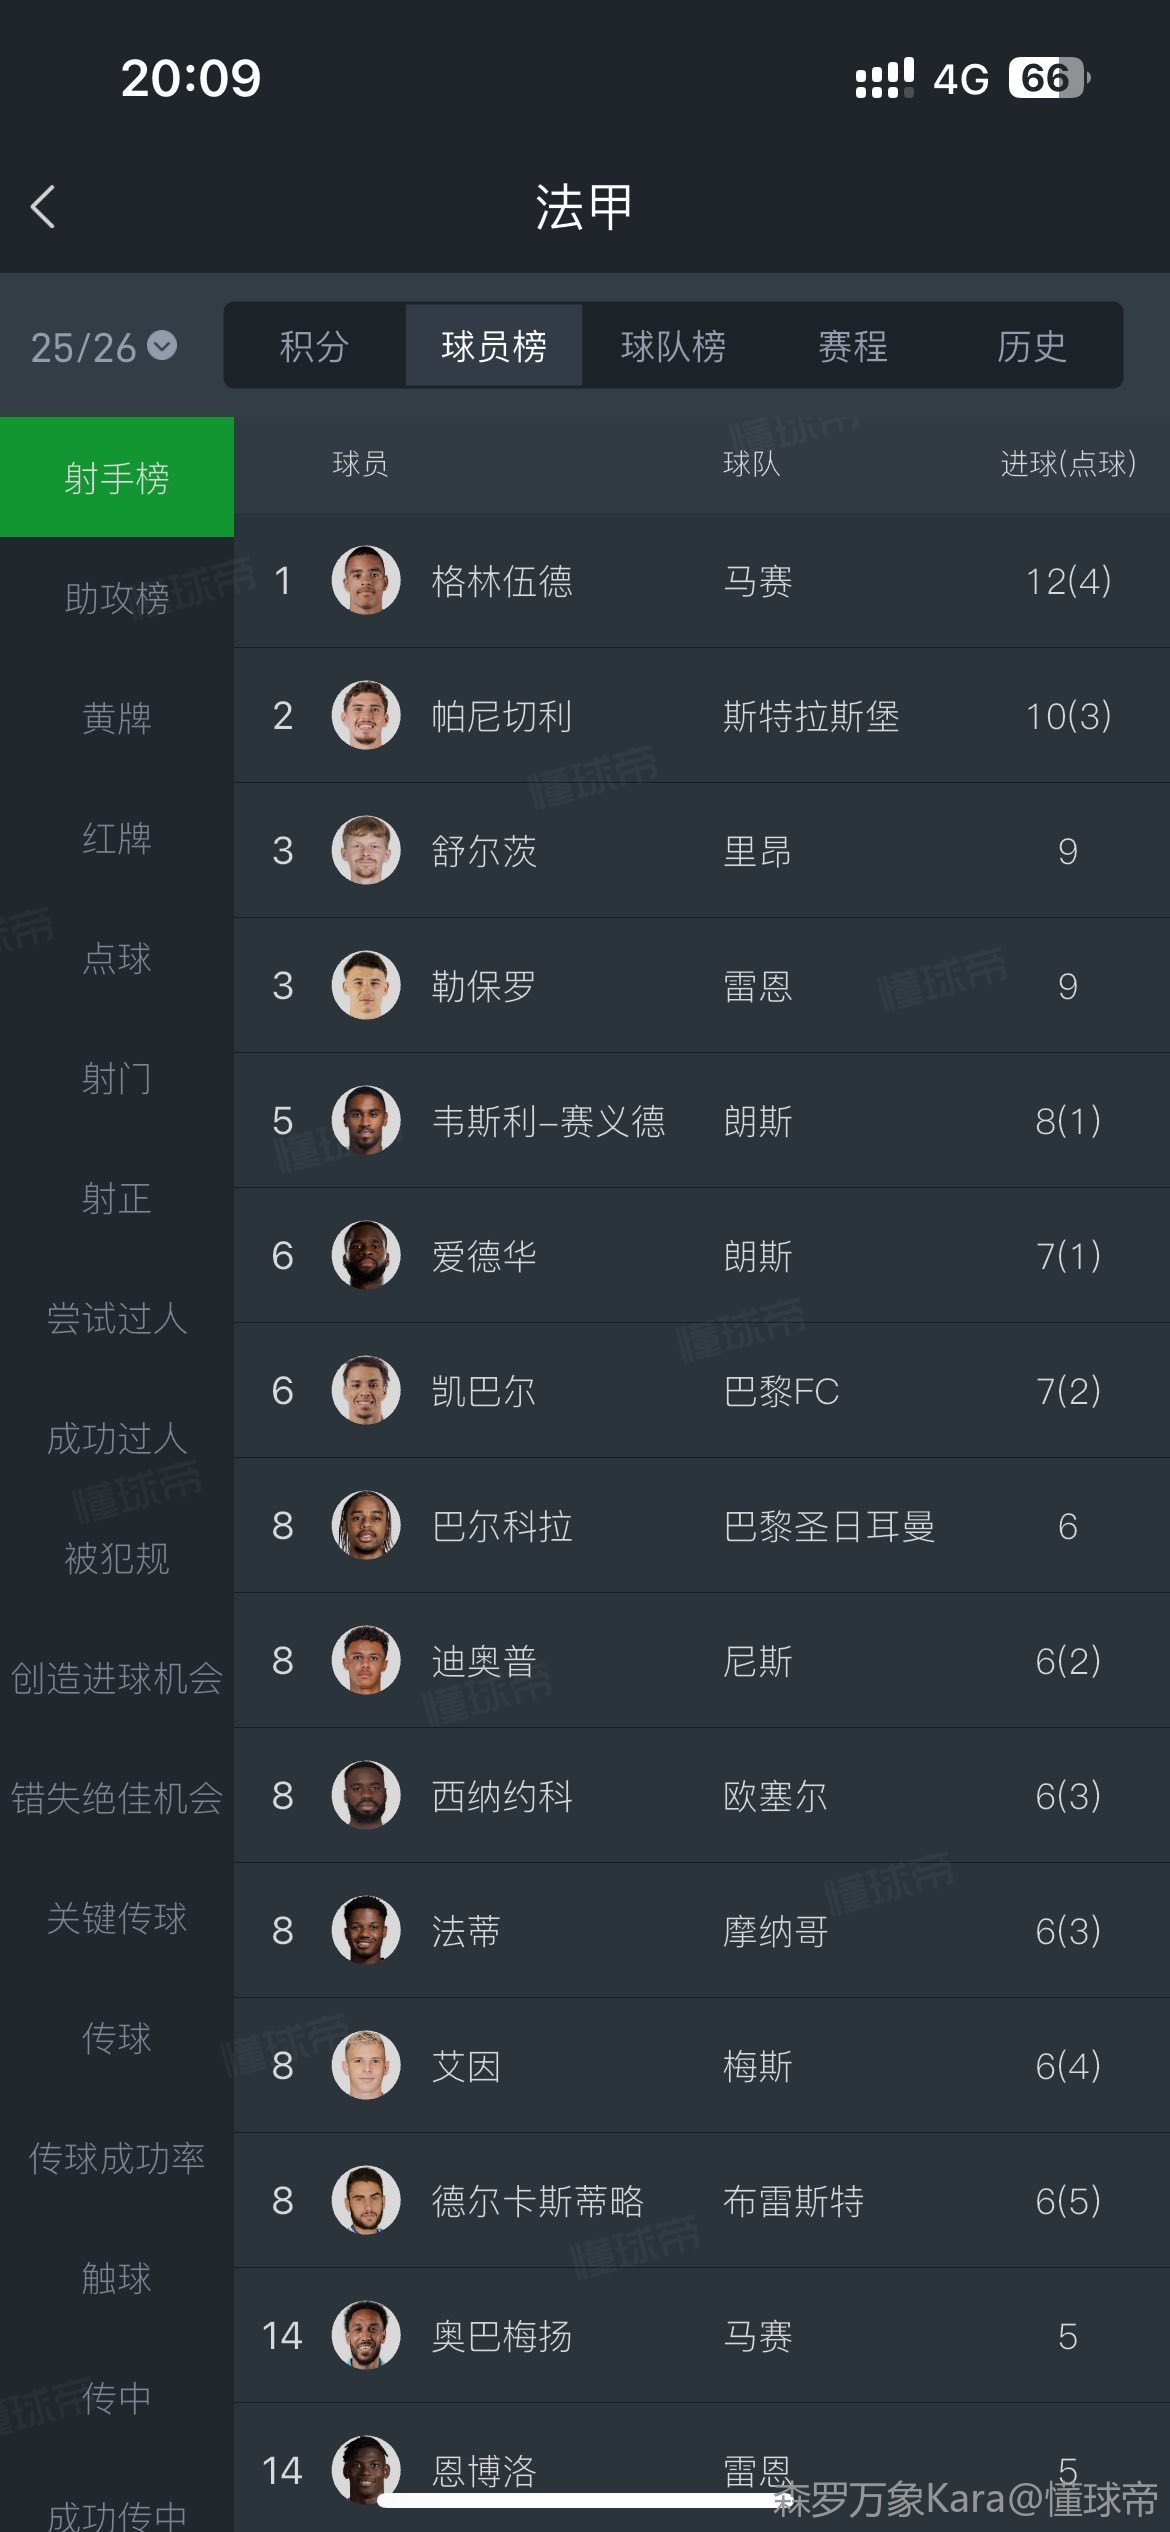Image resolution: width=1170 pixels, height=2532 pixels.
Task: Select the 历史 tab
Action: click(1031, 346)
